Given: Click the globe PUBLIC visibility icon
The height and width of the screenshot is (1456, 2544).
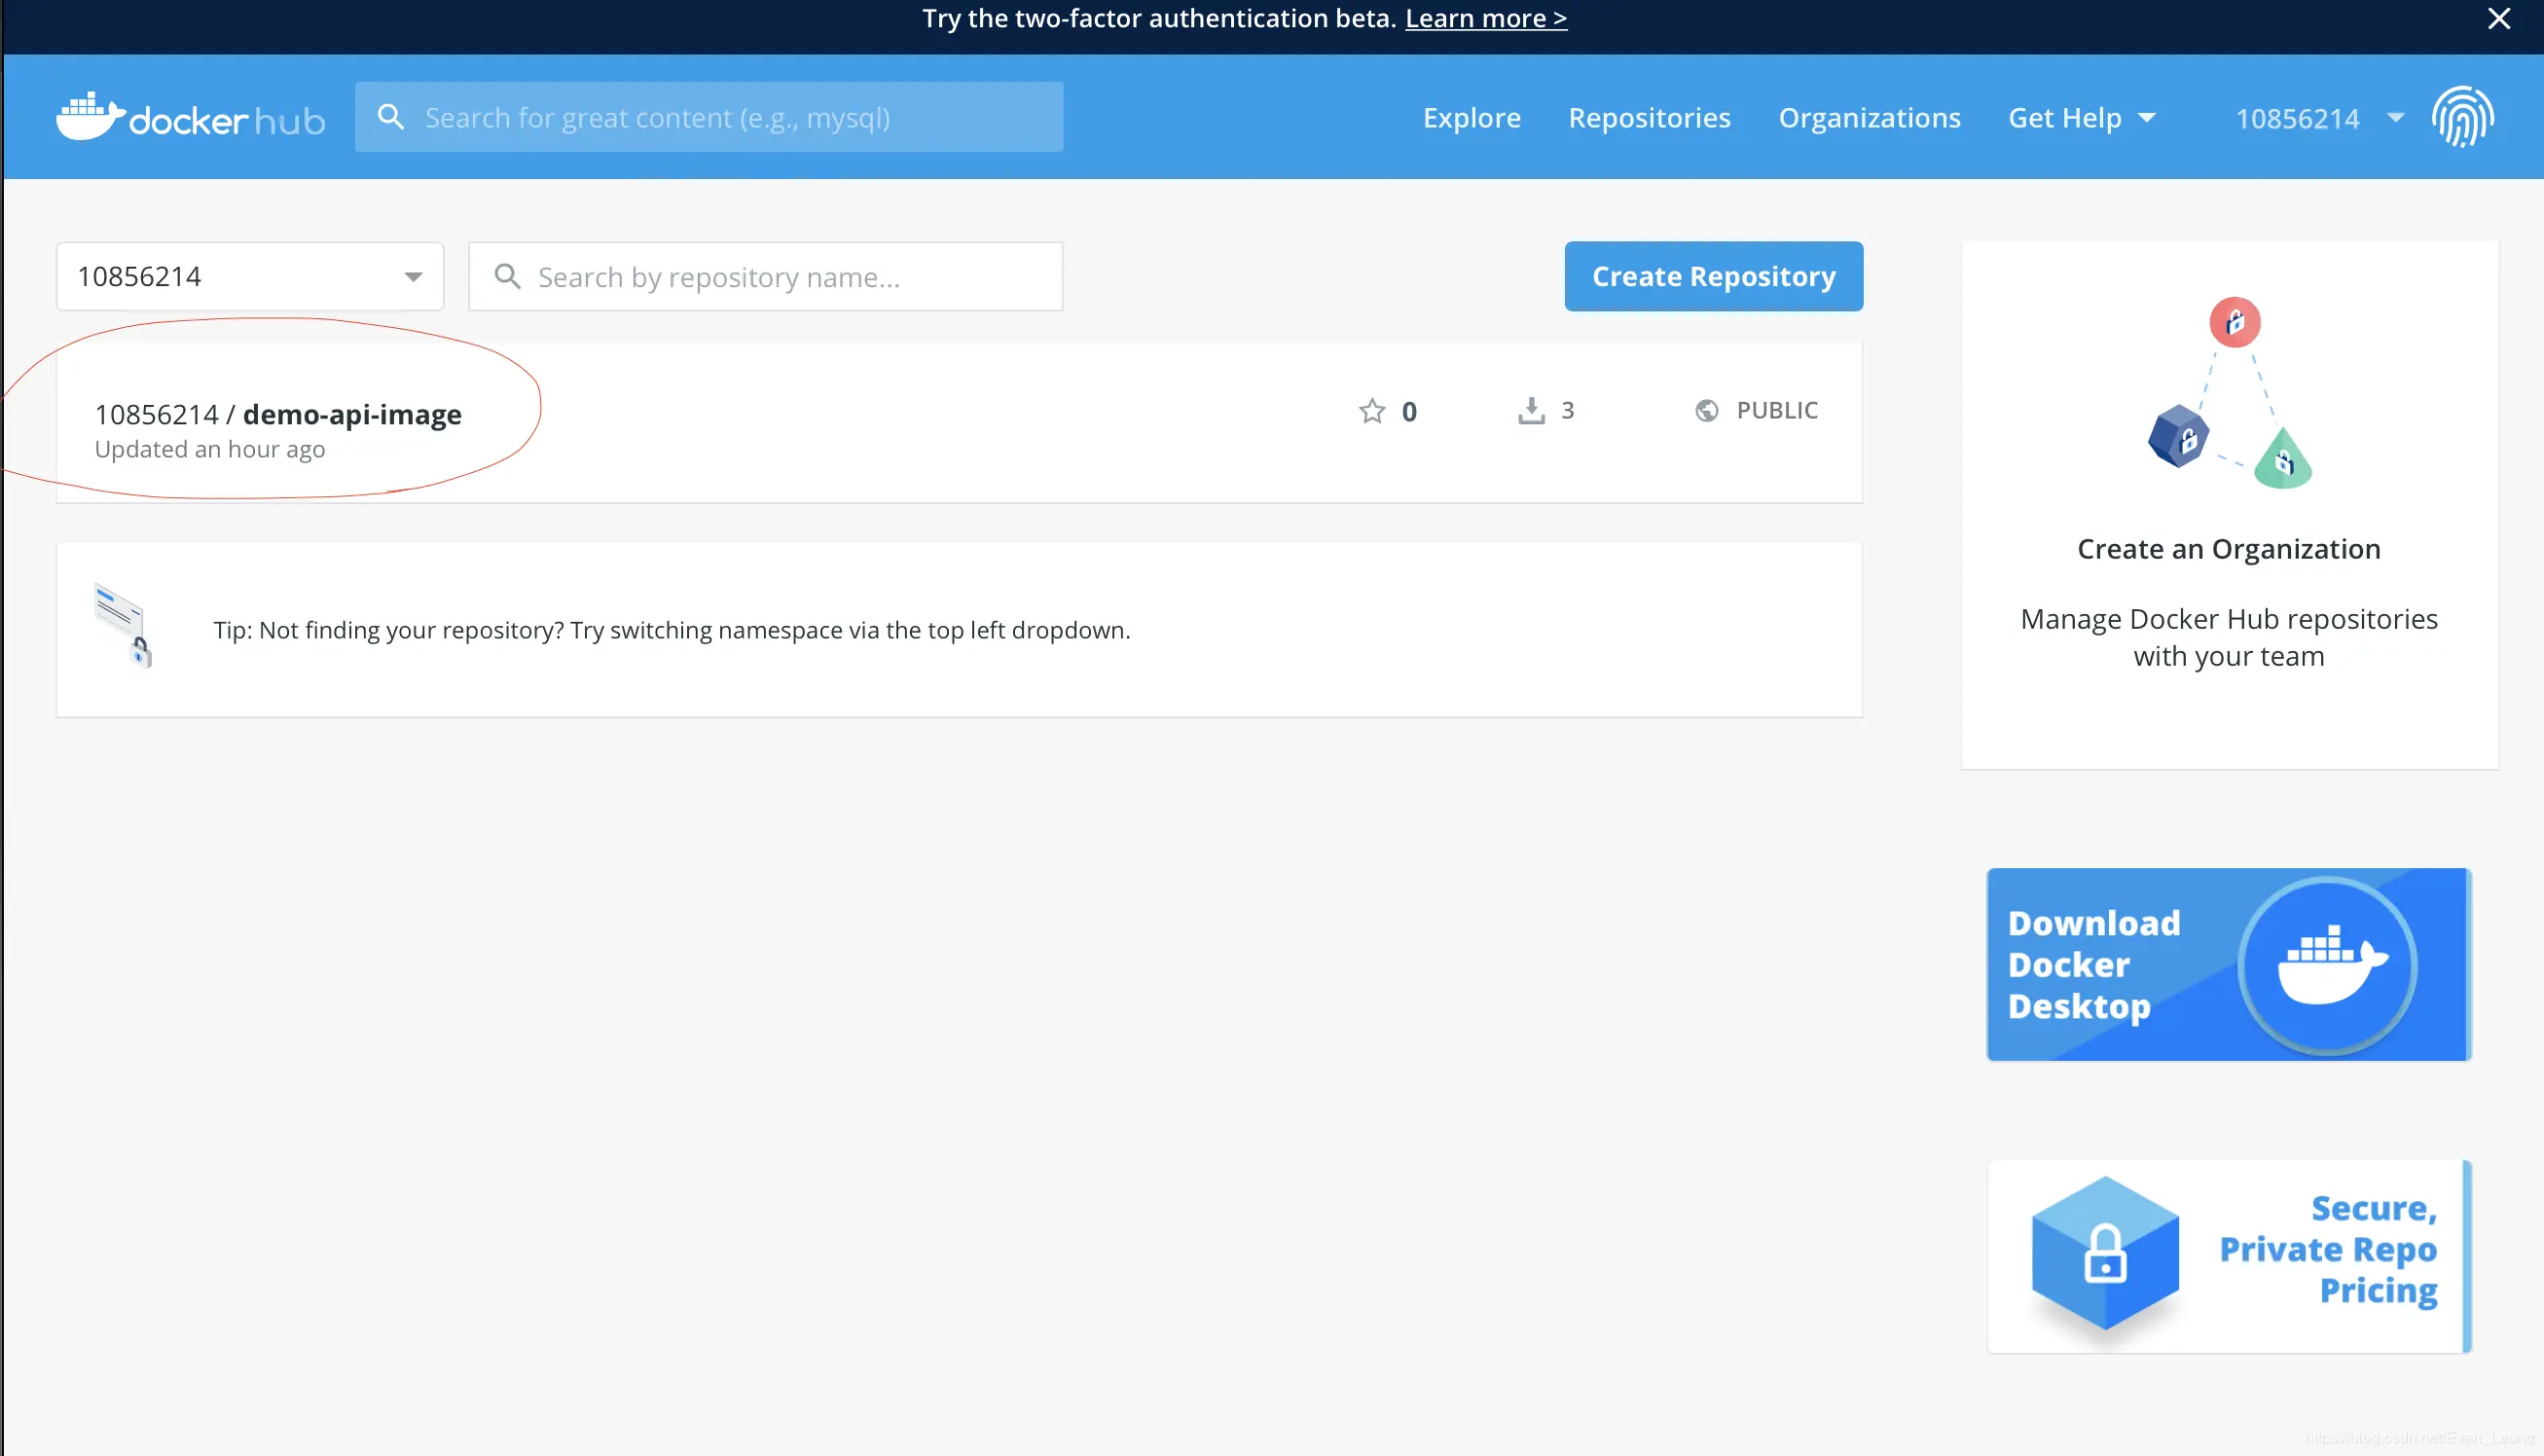Looking at the screenshot, I should click(1707, 410).
